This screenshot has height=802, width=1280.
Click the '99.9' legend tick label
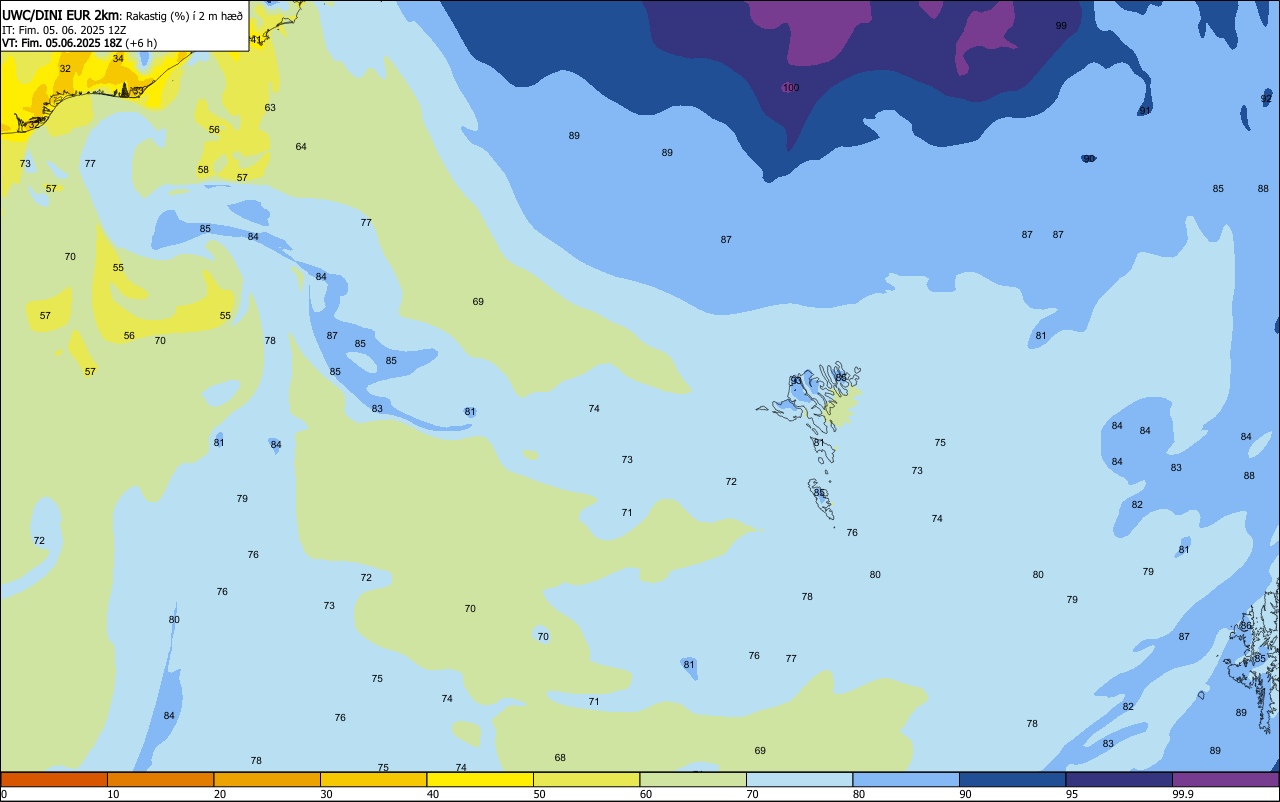[x=1183, y=794]
